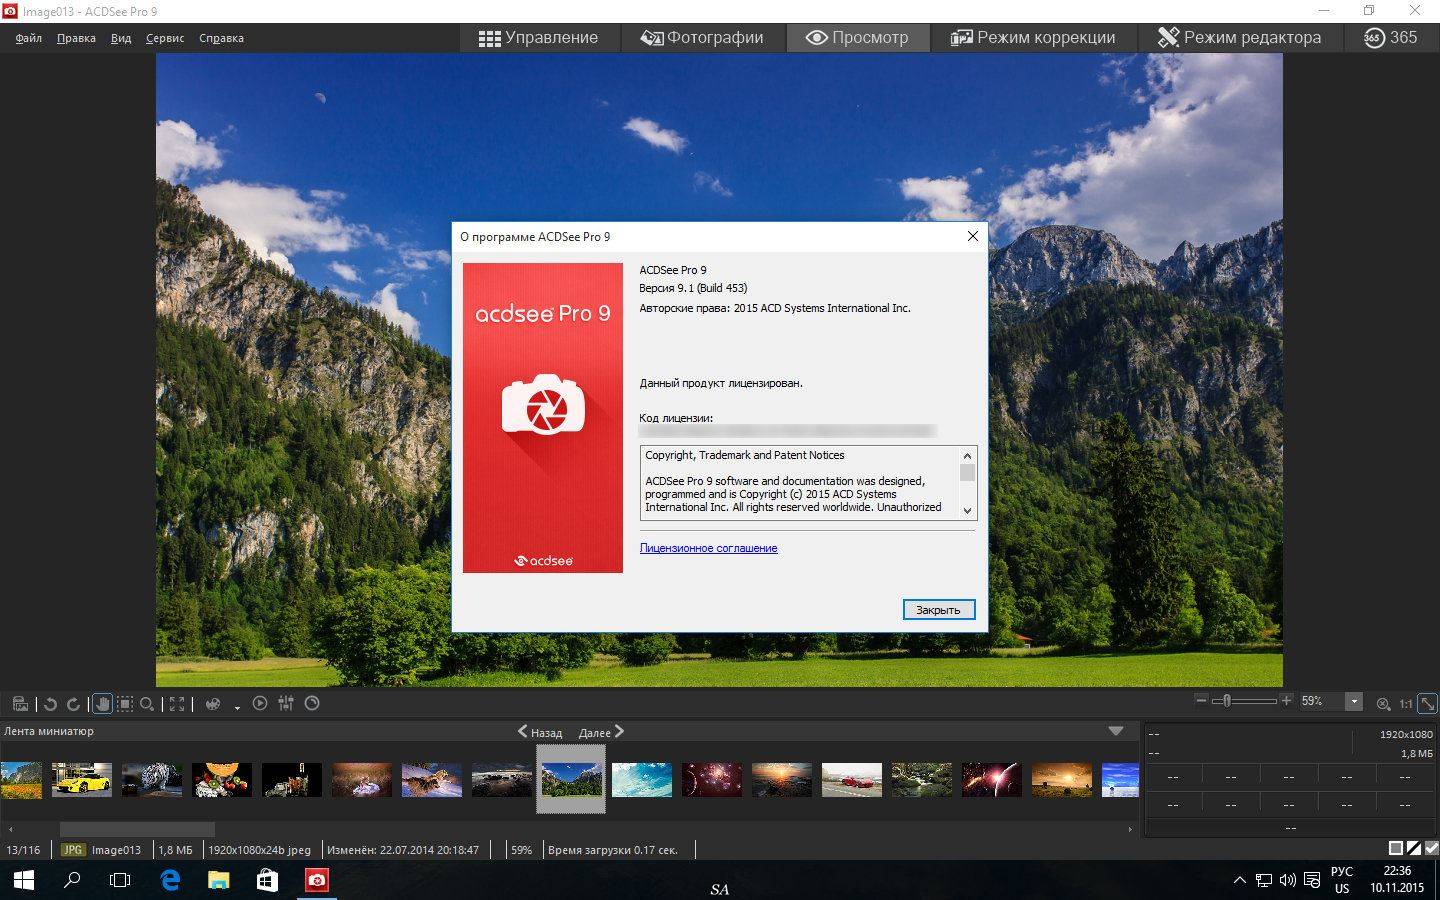
Task: Open the Справка menu
Action: pos(221,38)
